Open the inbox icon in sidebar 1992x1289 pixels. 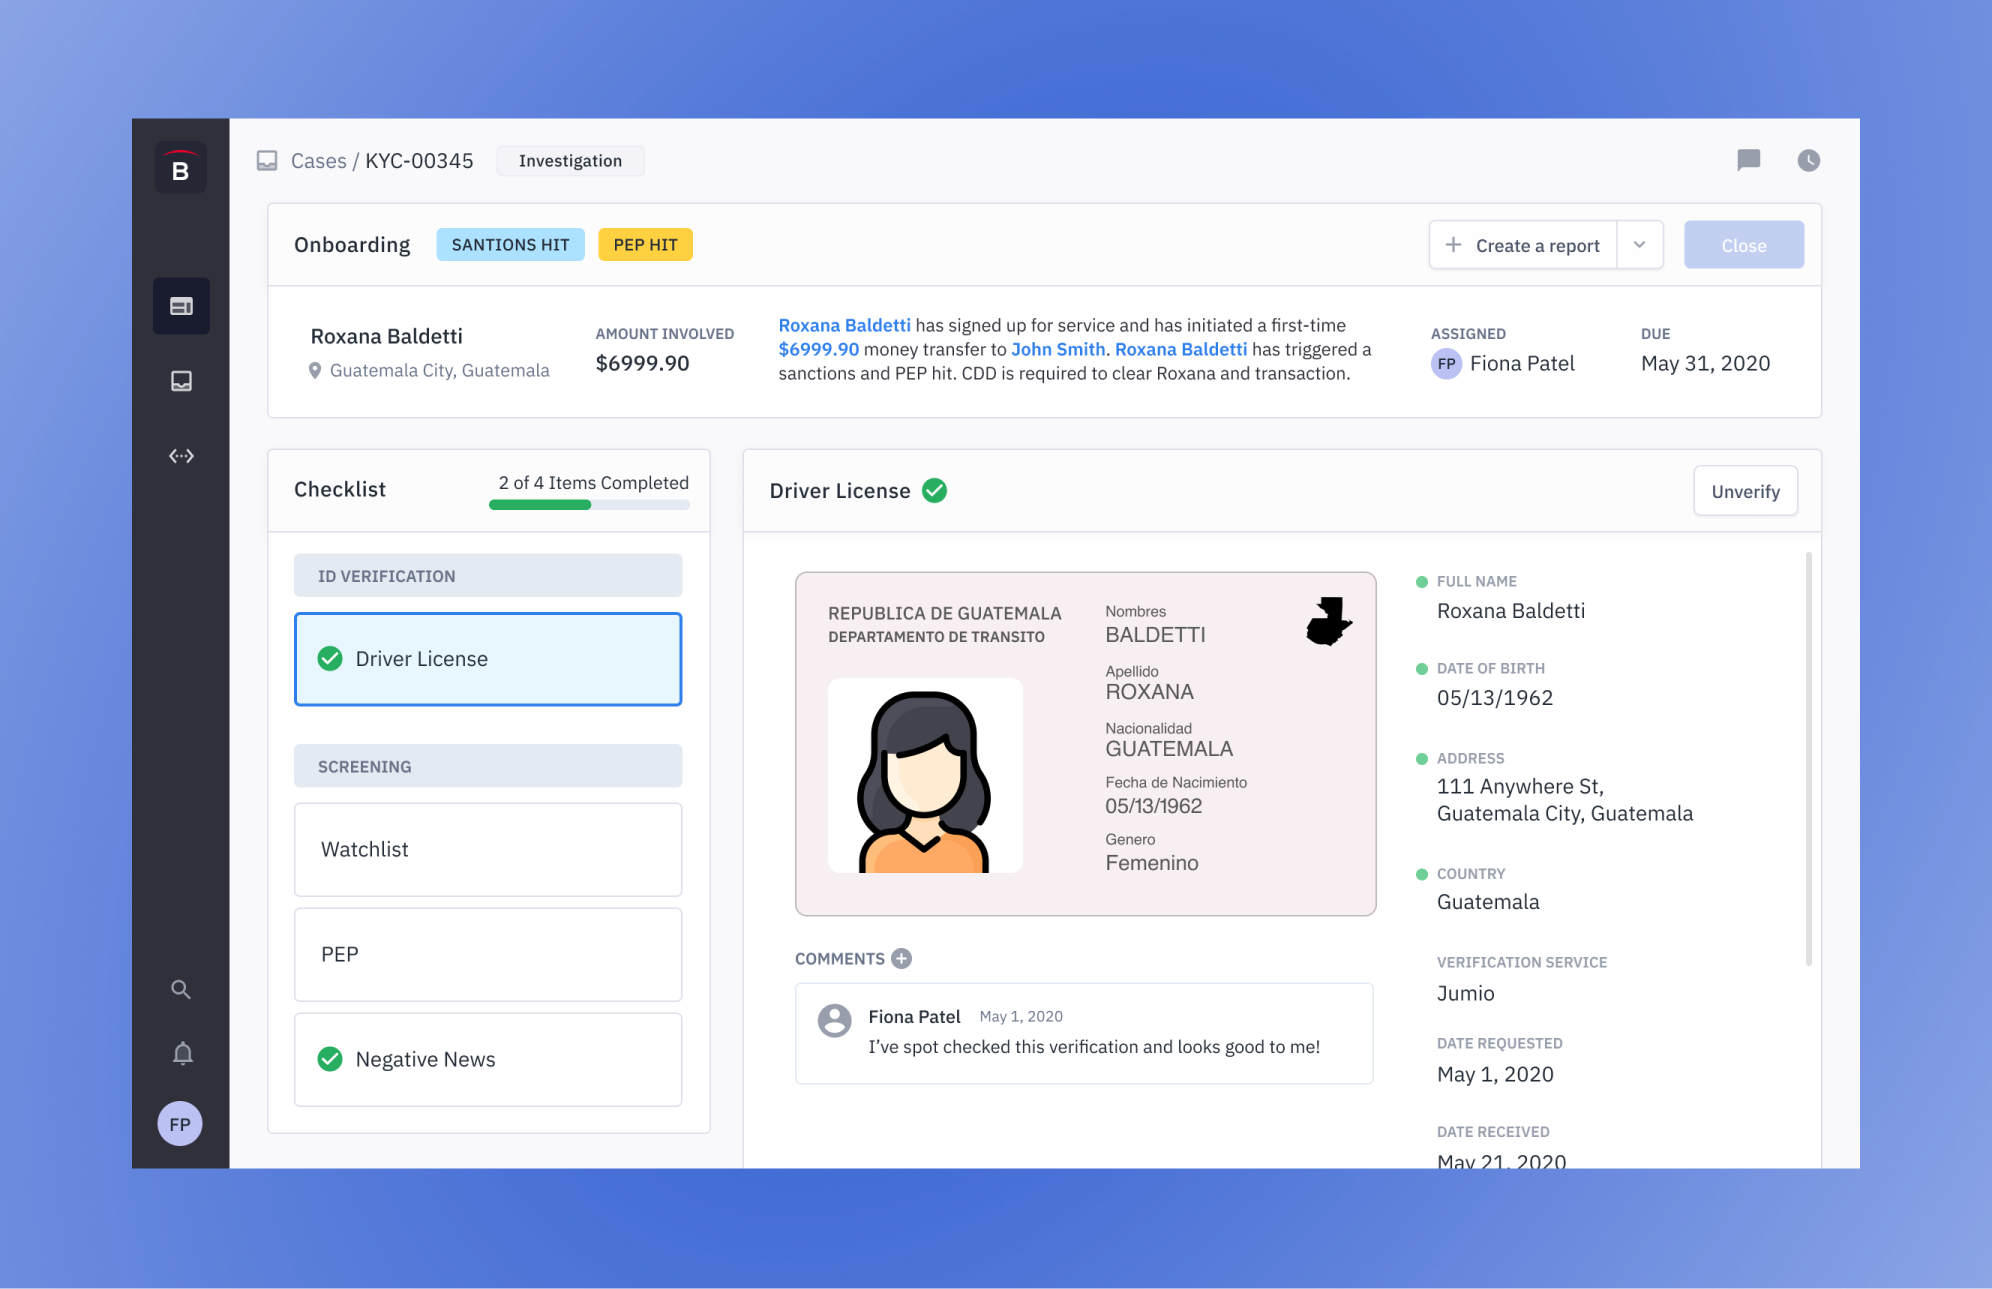(181, 381)
